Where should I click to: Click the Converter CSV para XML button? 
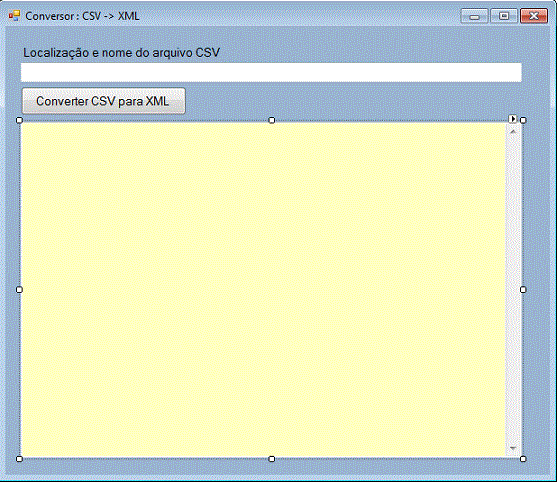(x=103, y=101)
